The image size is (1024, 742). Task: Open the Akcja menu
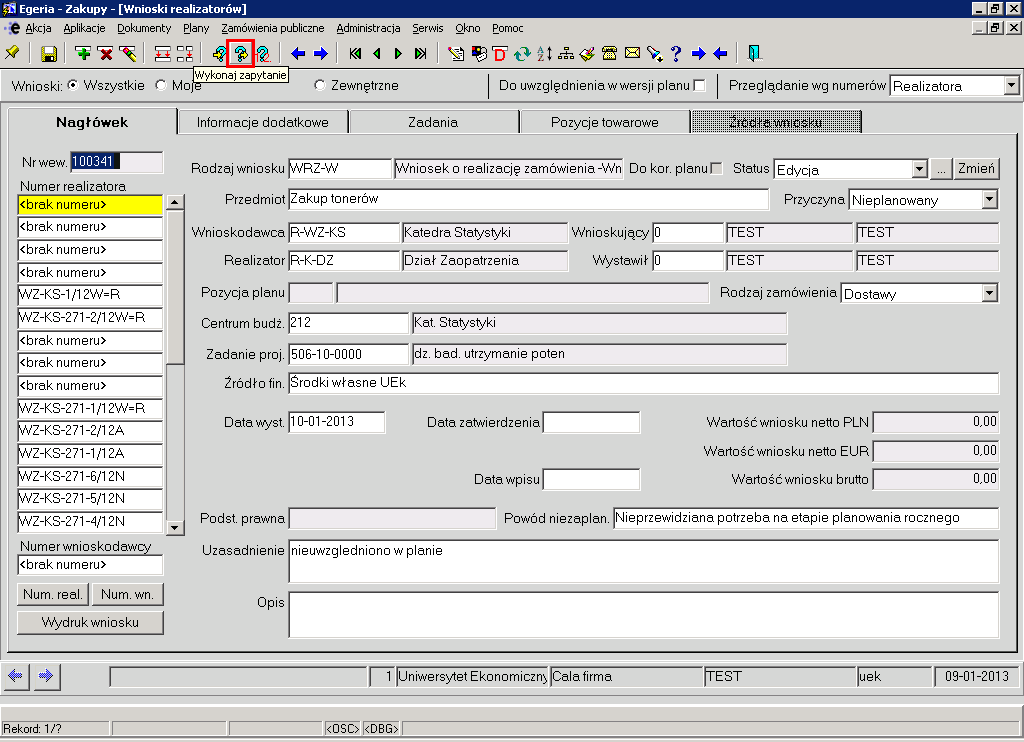click(x=39, y=28)
